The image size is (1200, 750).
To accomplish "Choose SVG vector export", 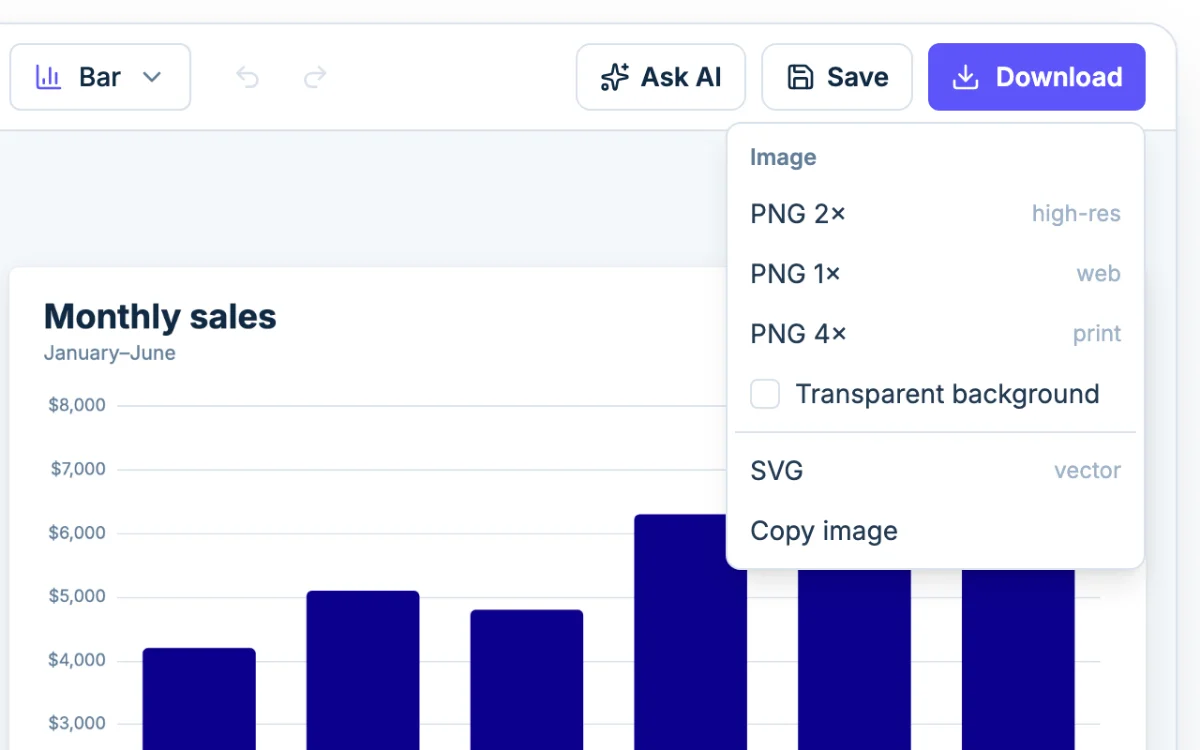I will [935, 471].
